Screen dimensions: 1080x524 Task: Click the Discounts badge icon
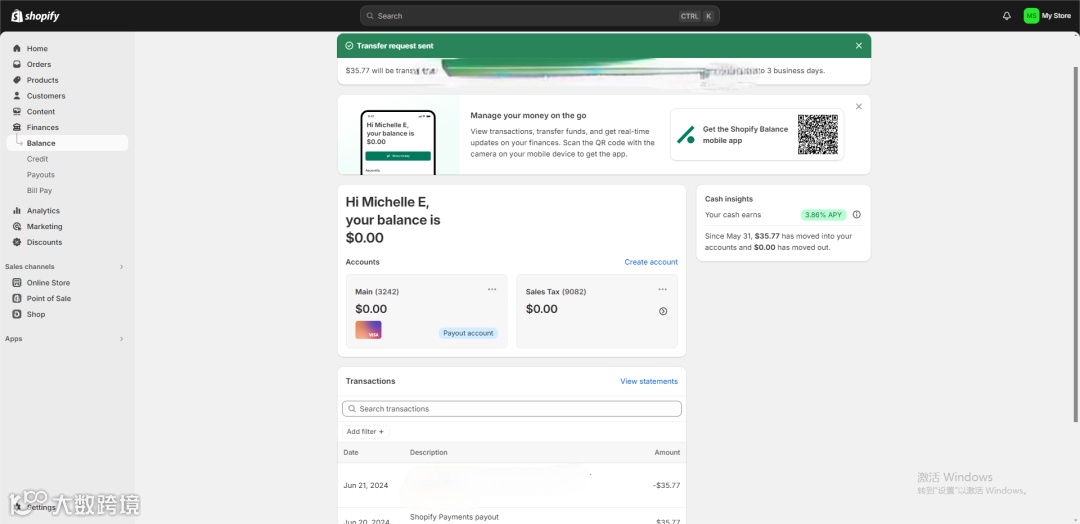17,242
